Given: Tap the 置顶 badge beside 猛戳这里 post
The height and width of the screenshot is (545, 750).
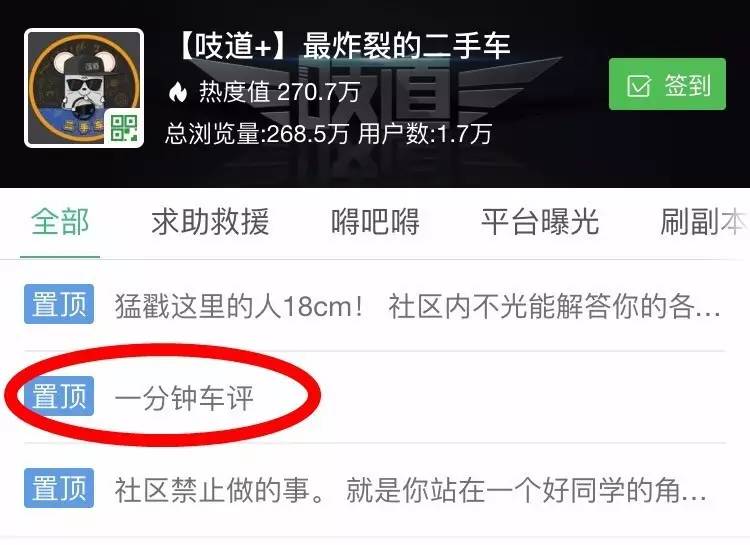Looking at the screenshot, I should (59, 304).
